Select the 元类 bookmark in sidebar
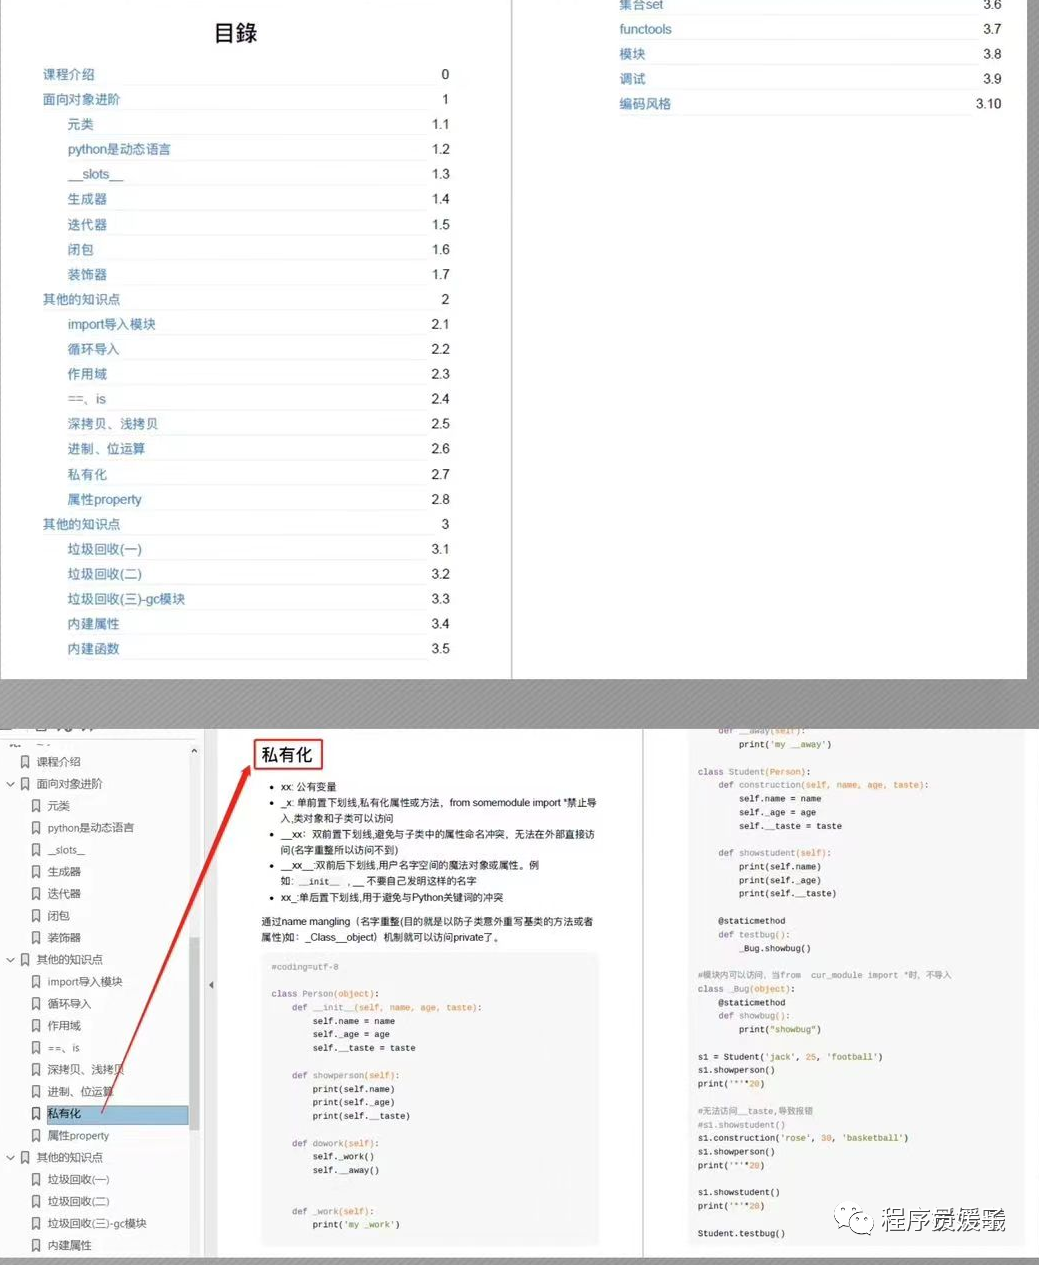The image size is (1039, 1265). (59, 806)
